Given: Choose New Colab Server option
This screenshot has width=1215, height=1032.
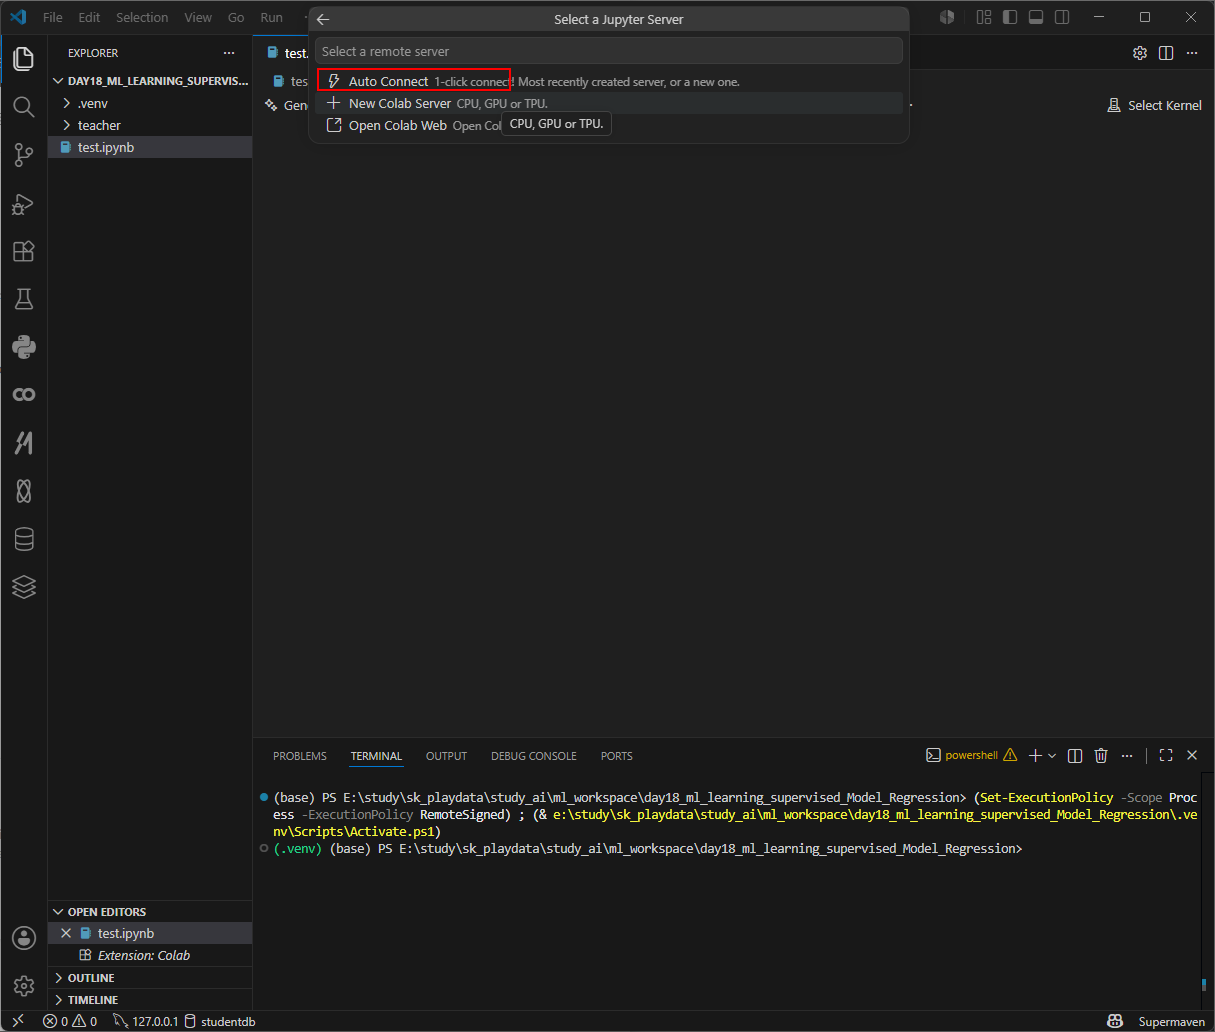Looking at the screenshot, I should (609, 103).
